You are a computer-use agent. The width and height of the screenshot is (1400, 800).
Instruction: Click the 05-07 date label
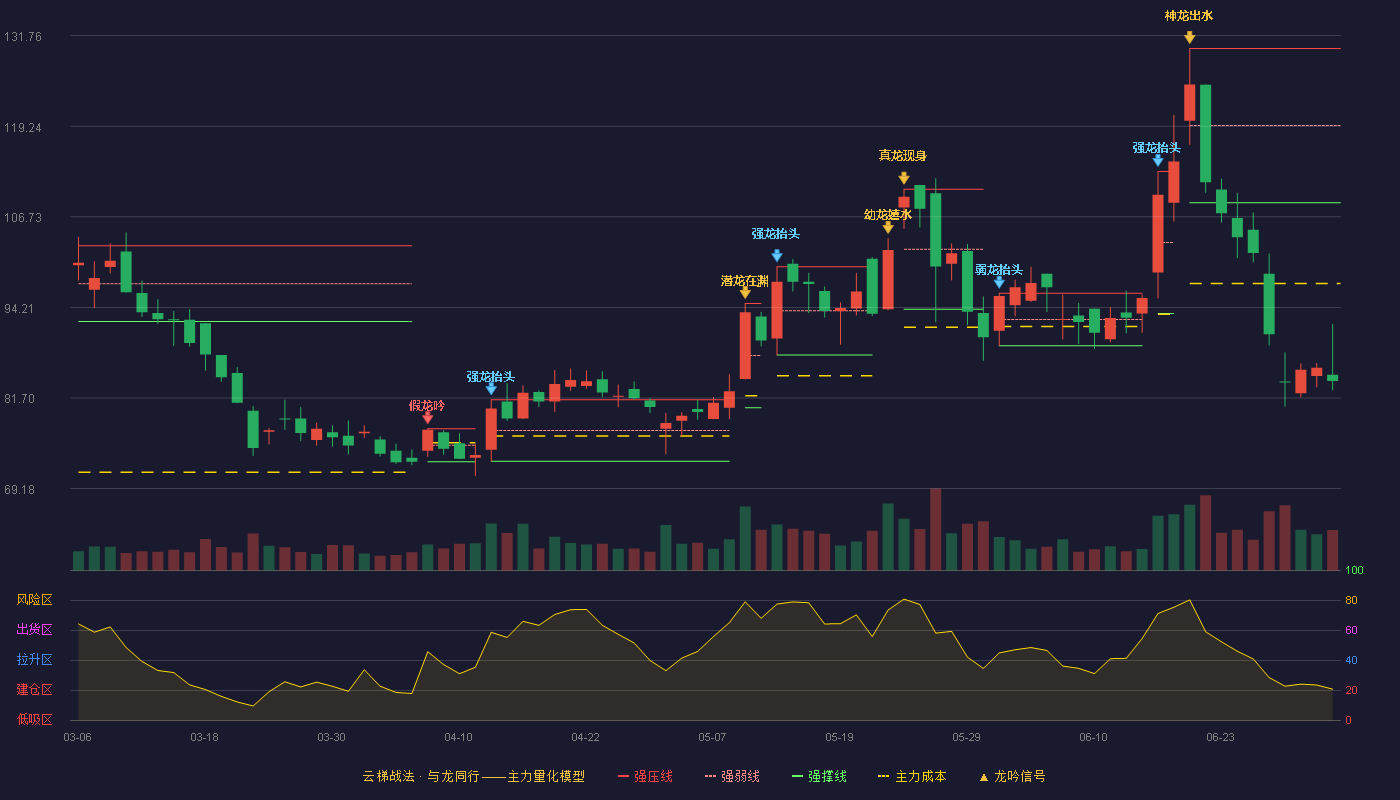point(712,737)
